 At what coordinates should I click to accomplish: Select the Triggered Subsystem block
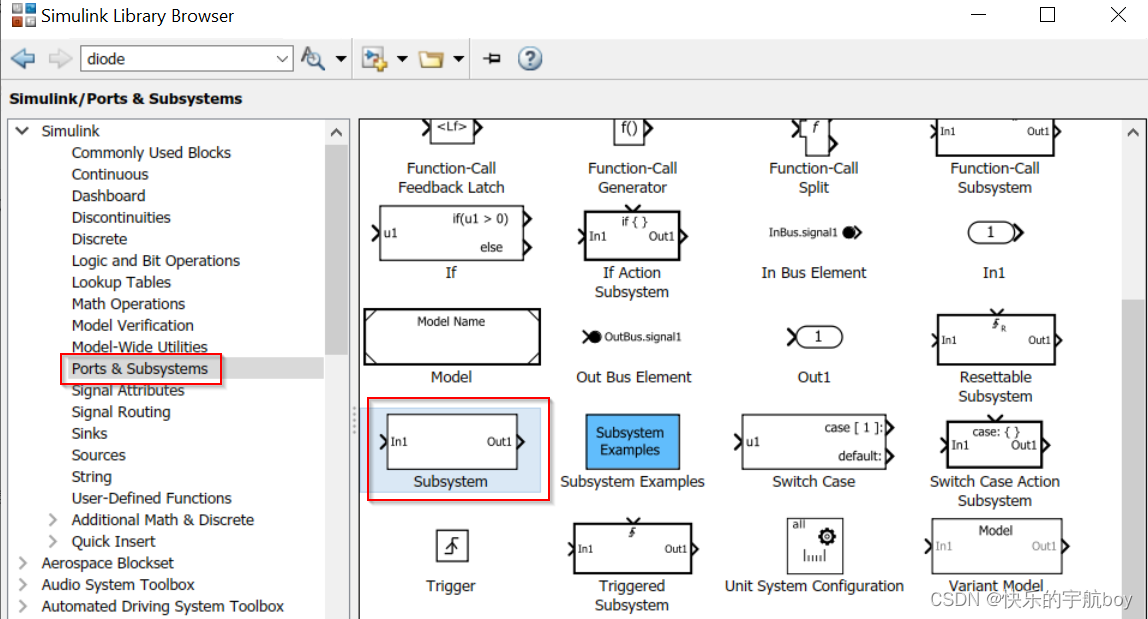point(632,549)
